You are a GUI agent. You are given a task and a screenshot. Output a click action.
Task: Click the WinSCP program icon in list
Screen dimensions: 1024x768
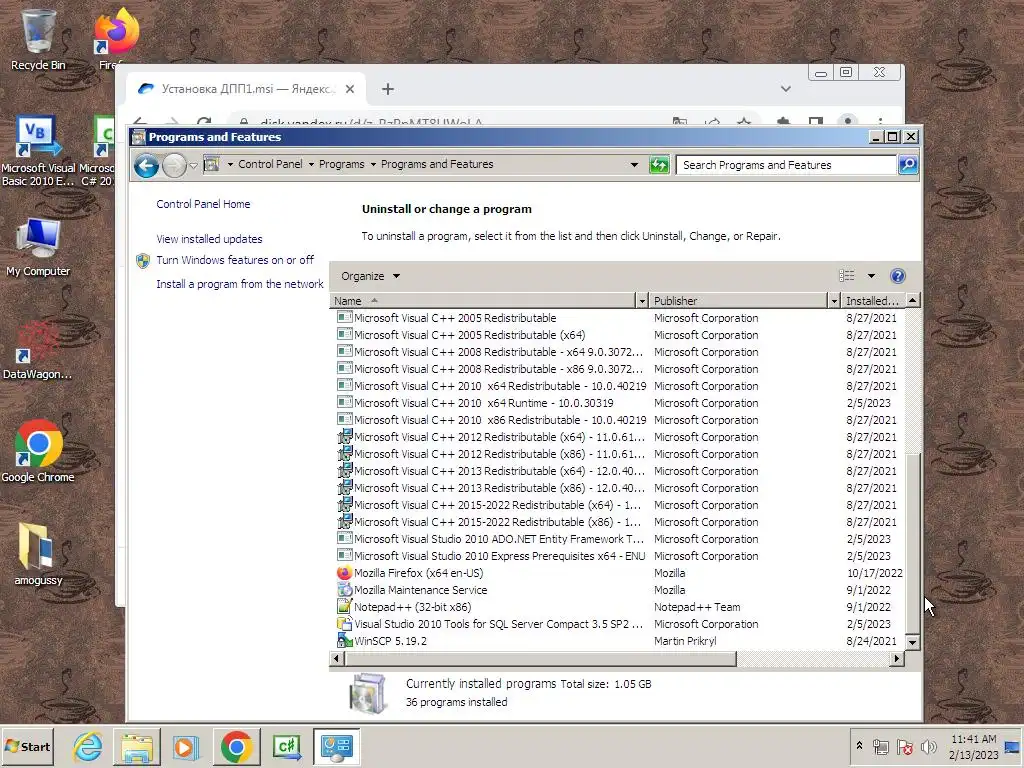pos(344,641)
